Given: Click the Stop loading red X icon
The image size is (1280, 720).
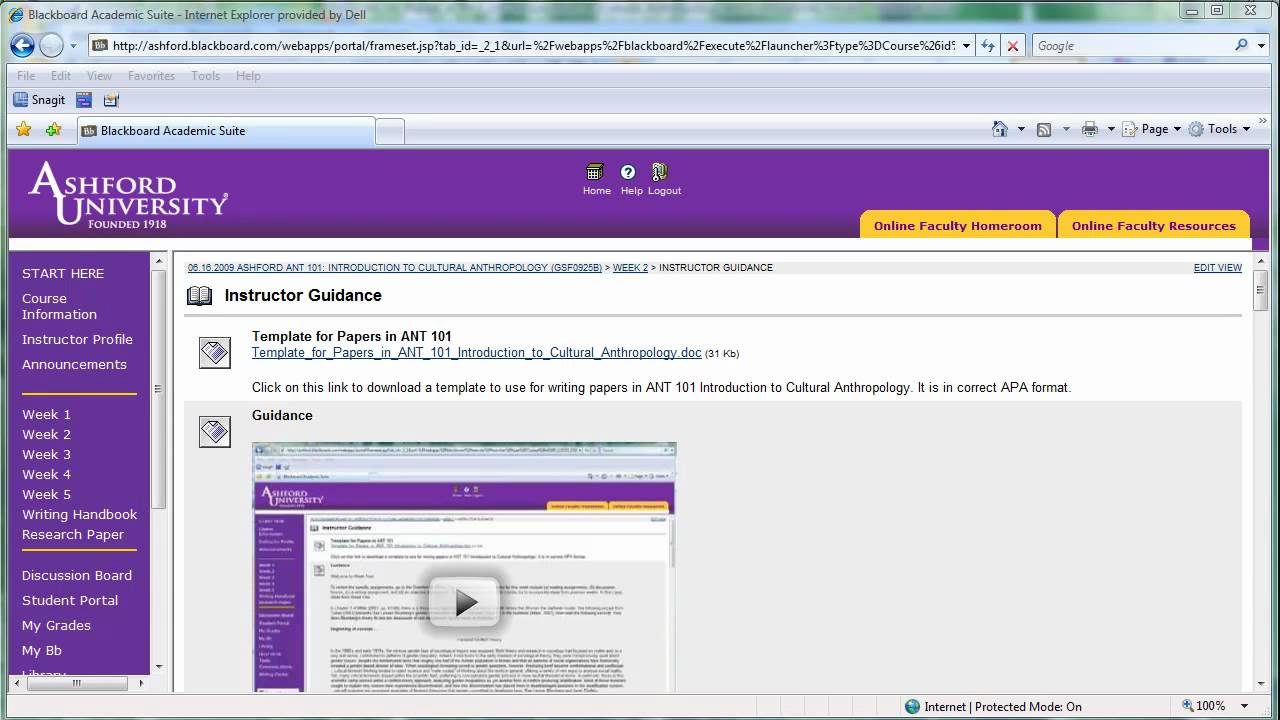Looking at the screenshot, I should pyautogui.click(x=1013, y=46).
